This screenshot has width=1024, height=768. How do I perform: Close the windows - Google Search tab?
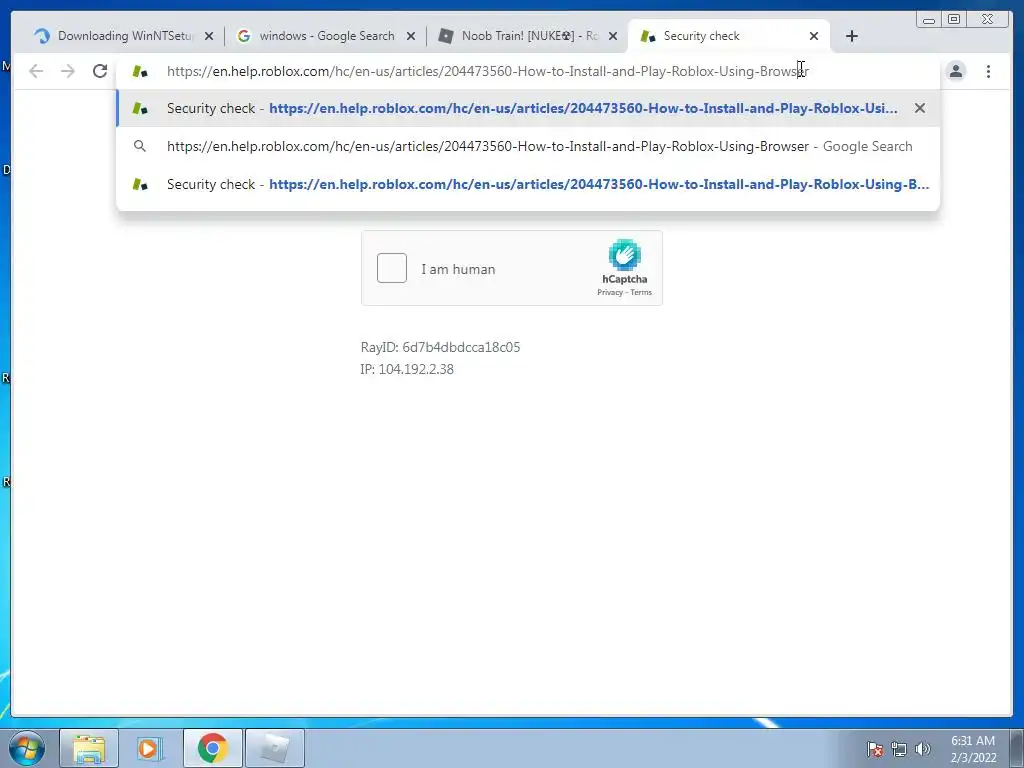(x=411, y=37)
